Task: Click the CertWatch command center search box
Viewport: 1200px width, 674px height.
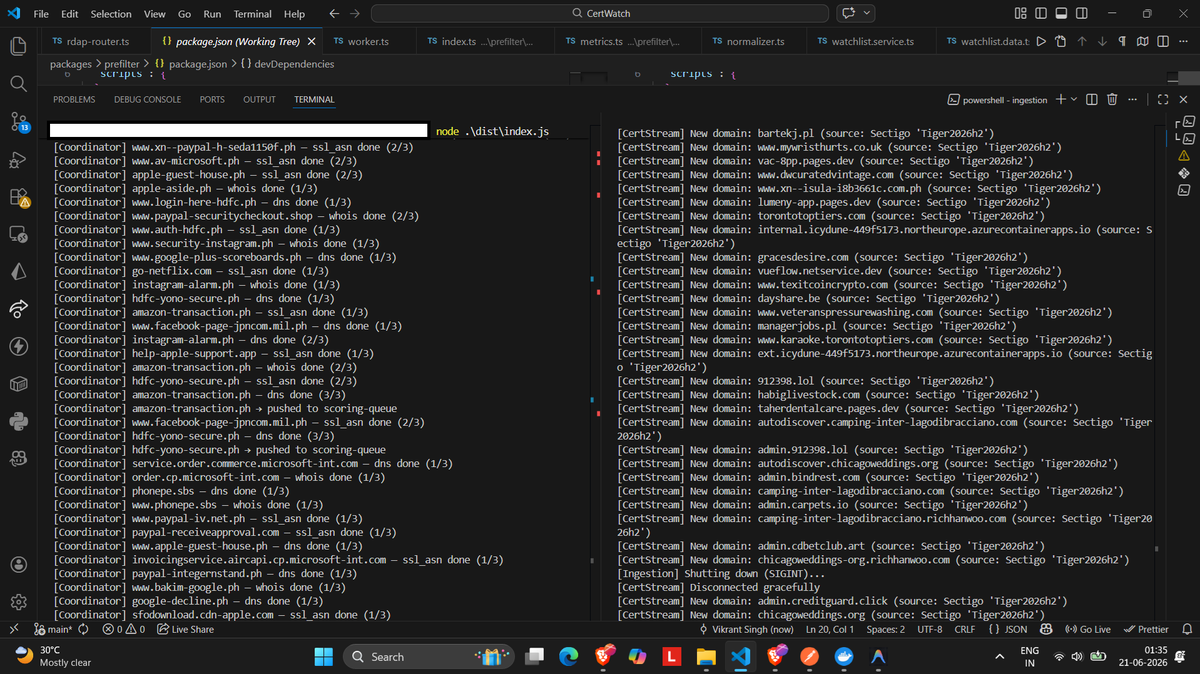Action: click(600, 14)
